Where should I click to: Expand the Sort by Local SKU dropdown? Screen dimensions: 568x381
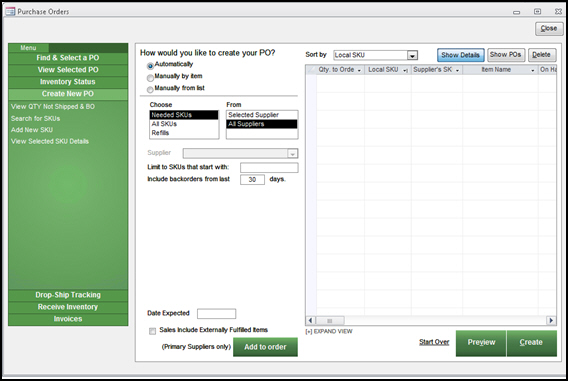[x=412, y=55]
